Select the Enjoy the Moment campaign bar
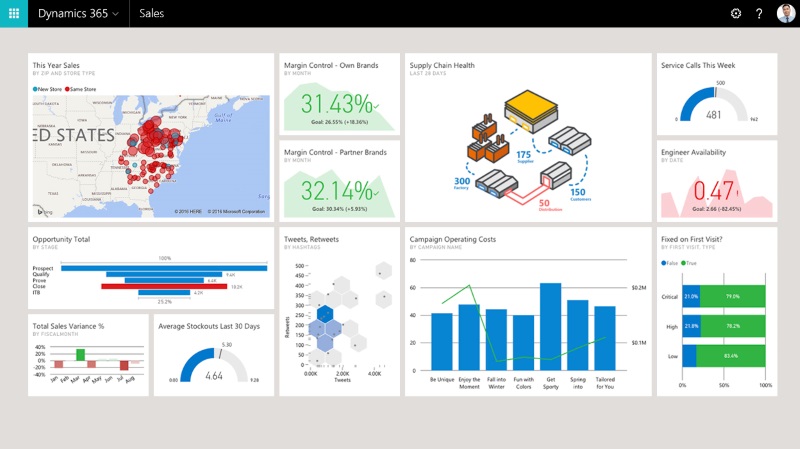800x449 pixels. pyautogui.click(x=469, y=337)
